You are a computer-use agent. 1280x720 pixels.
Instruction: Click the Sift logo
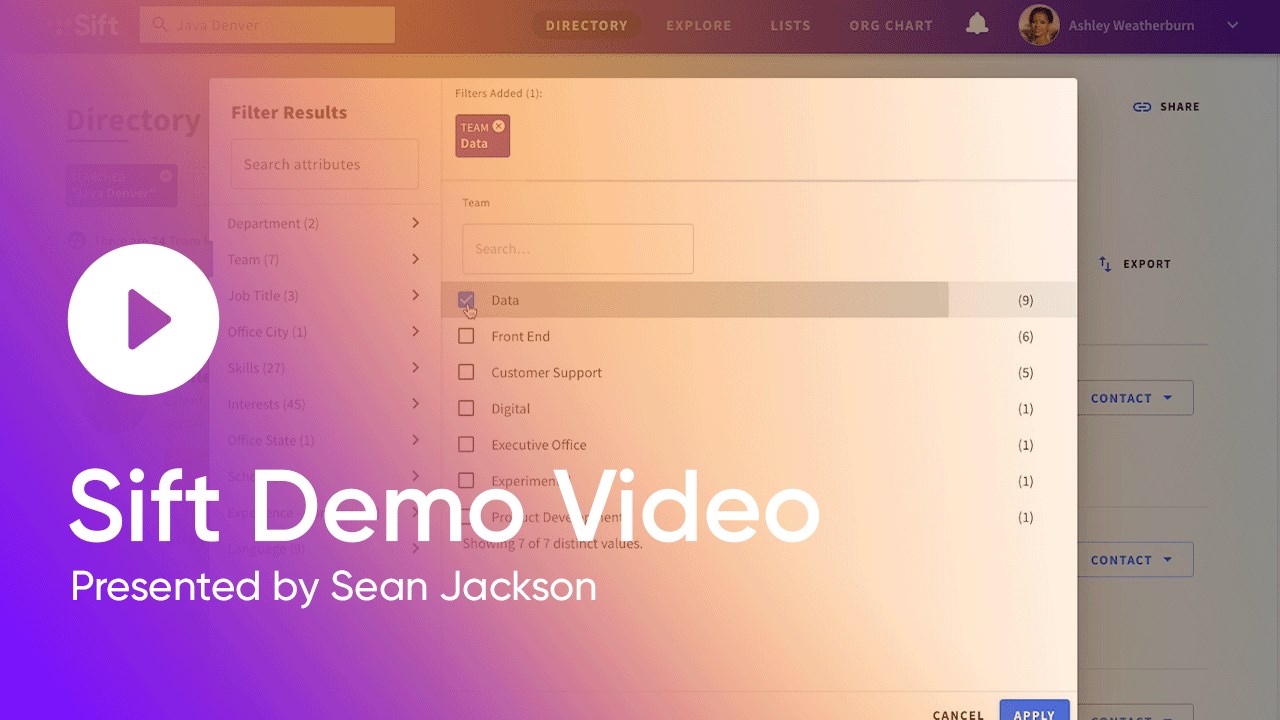(x=84, y=25)
